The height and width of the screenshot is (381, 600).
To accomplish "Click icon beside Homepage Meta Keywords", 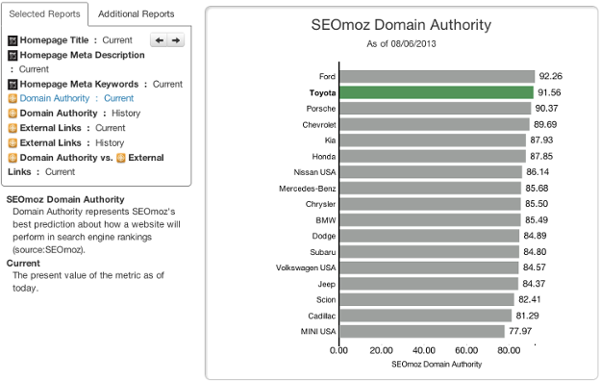I will tap(13, 85).
